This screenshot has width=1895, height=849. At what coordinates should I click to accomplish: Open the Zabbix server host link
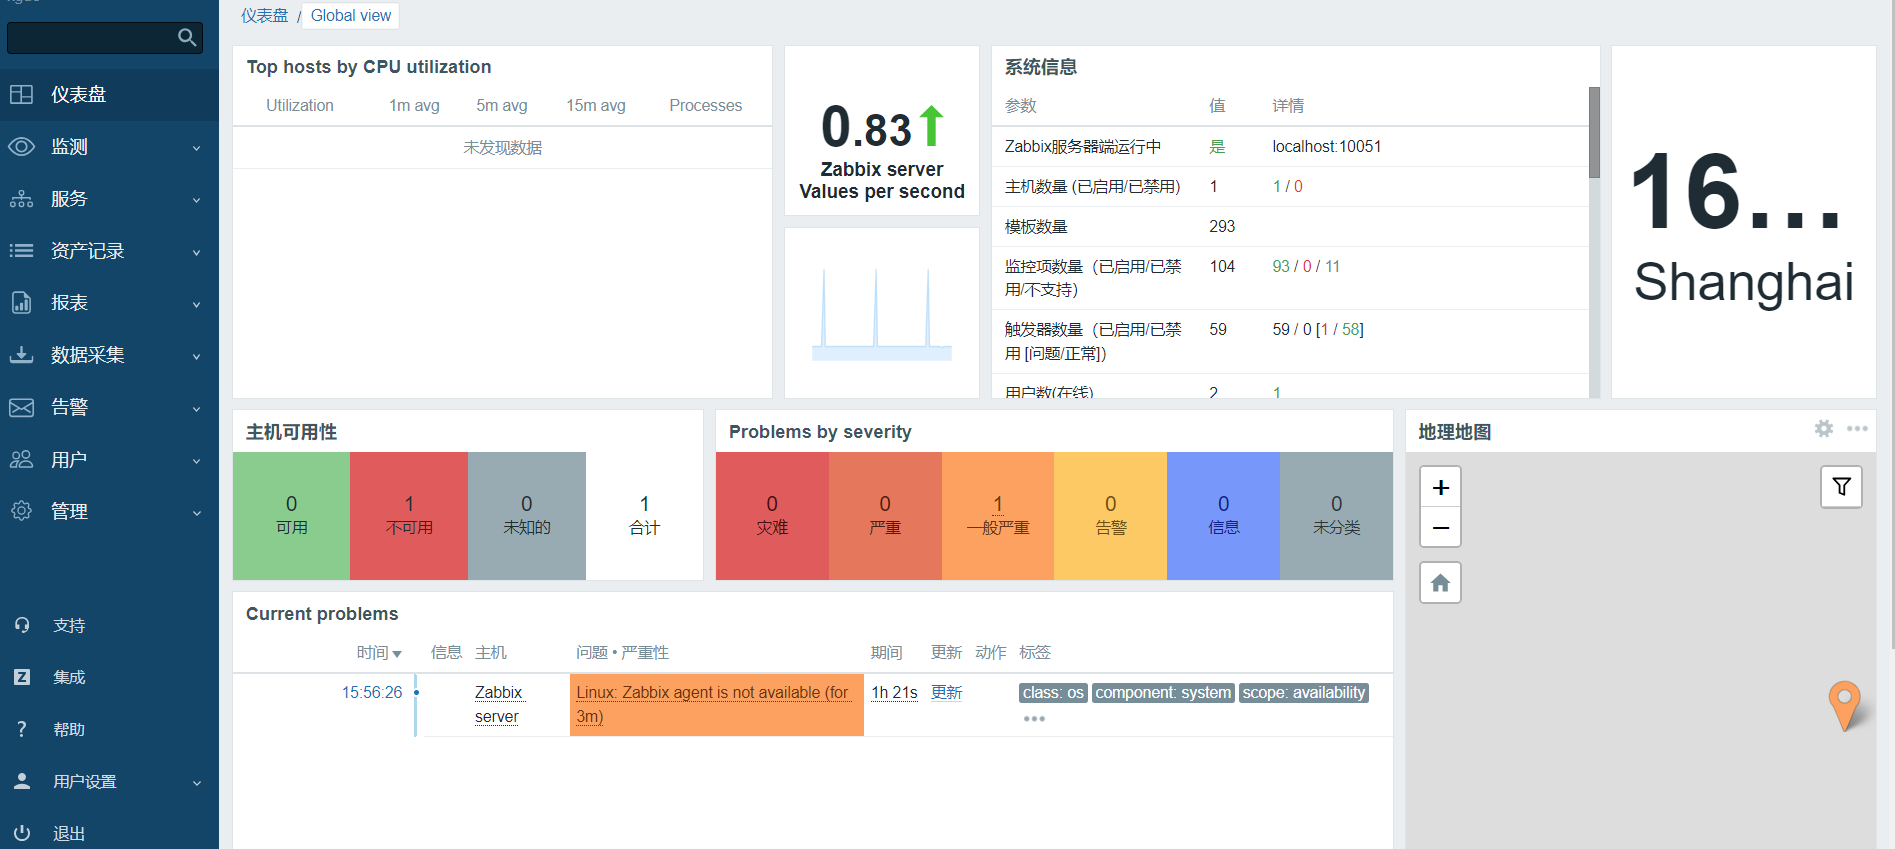(x=498, y=704)
